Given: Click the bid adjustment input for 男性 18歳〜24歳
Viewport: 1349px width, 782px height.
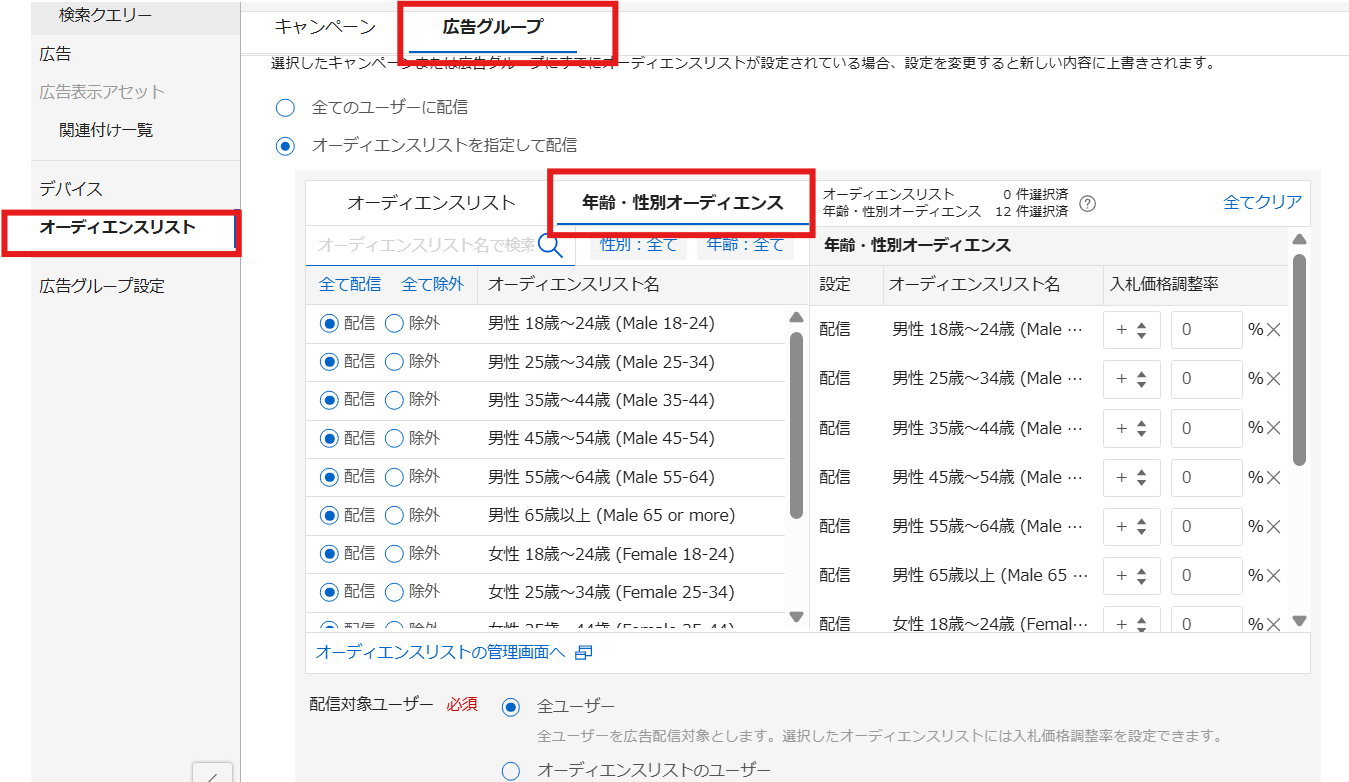Looking at the screenshot, I should click(1206, 329).
